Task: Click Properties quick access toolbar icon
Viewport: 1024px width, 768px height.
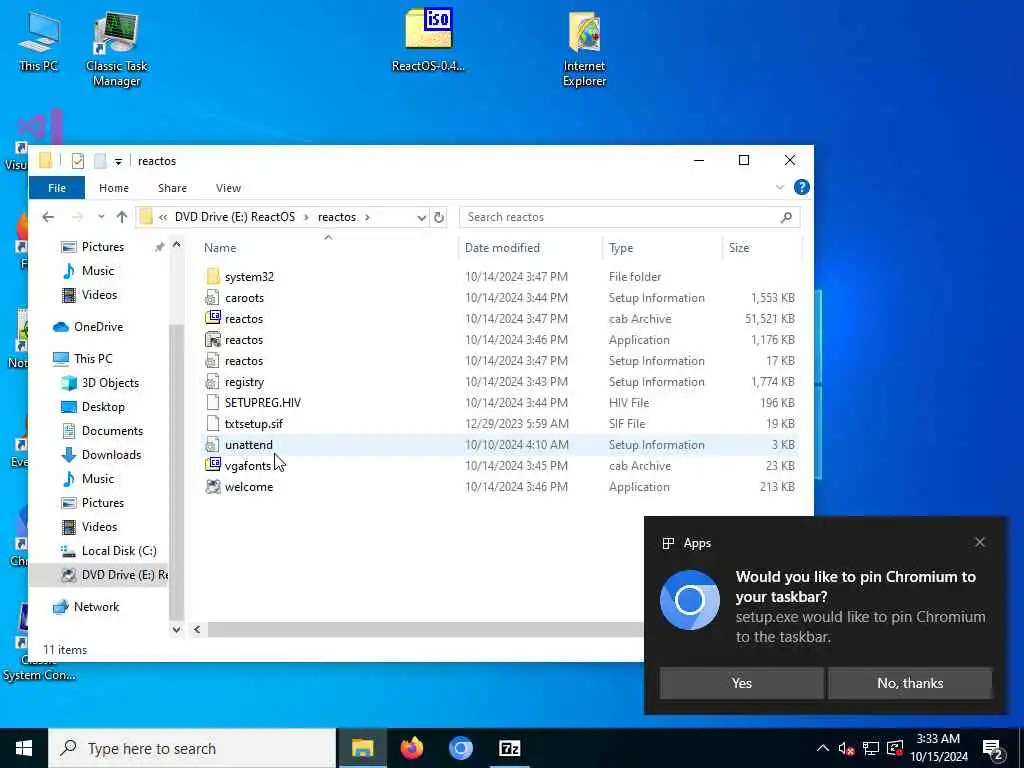Action: coord(78,161)
